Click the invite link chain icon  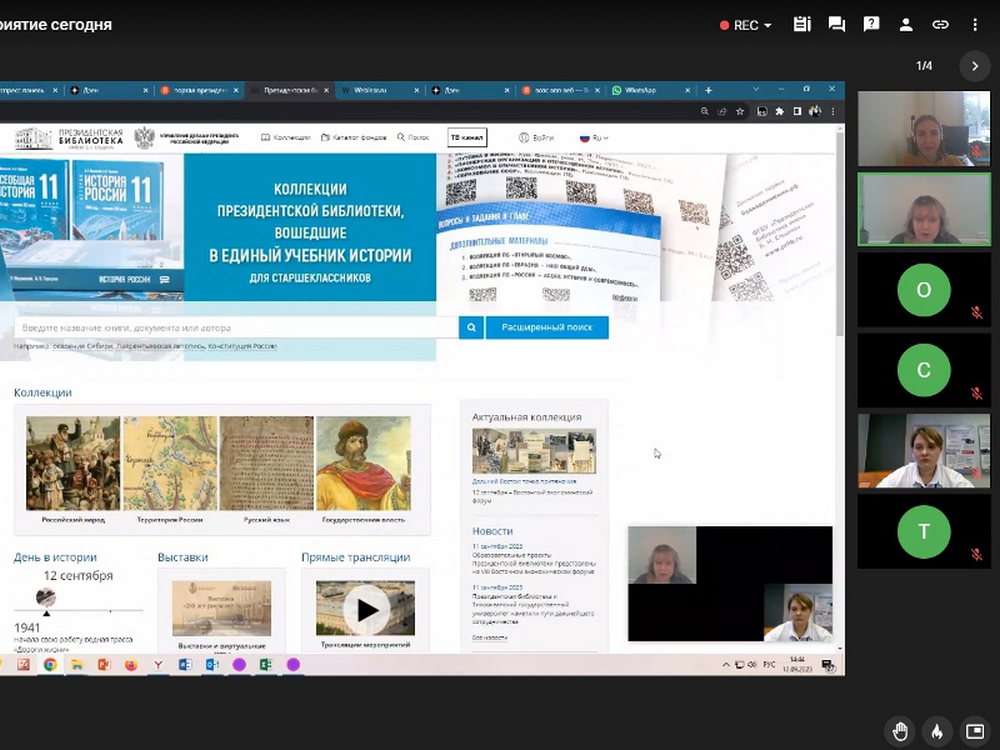pyautogui.click(x=940, y=25)
